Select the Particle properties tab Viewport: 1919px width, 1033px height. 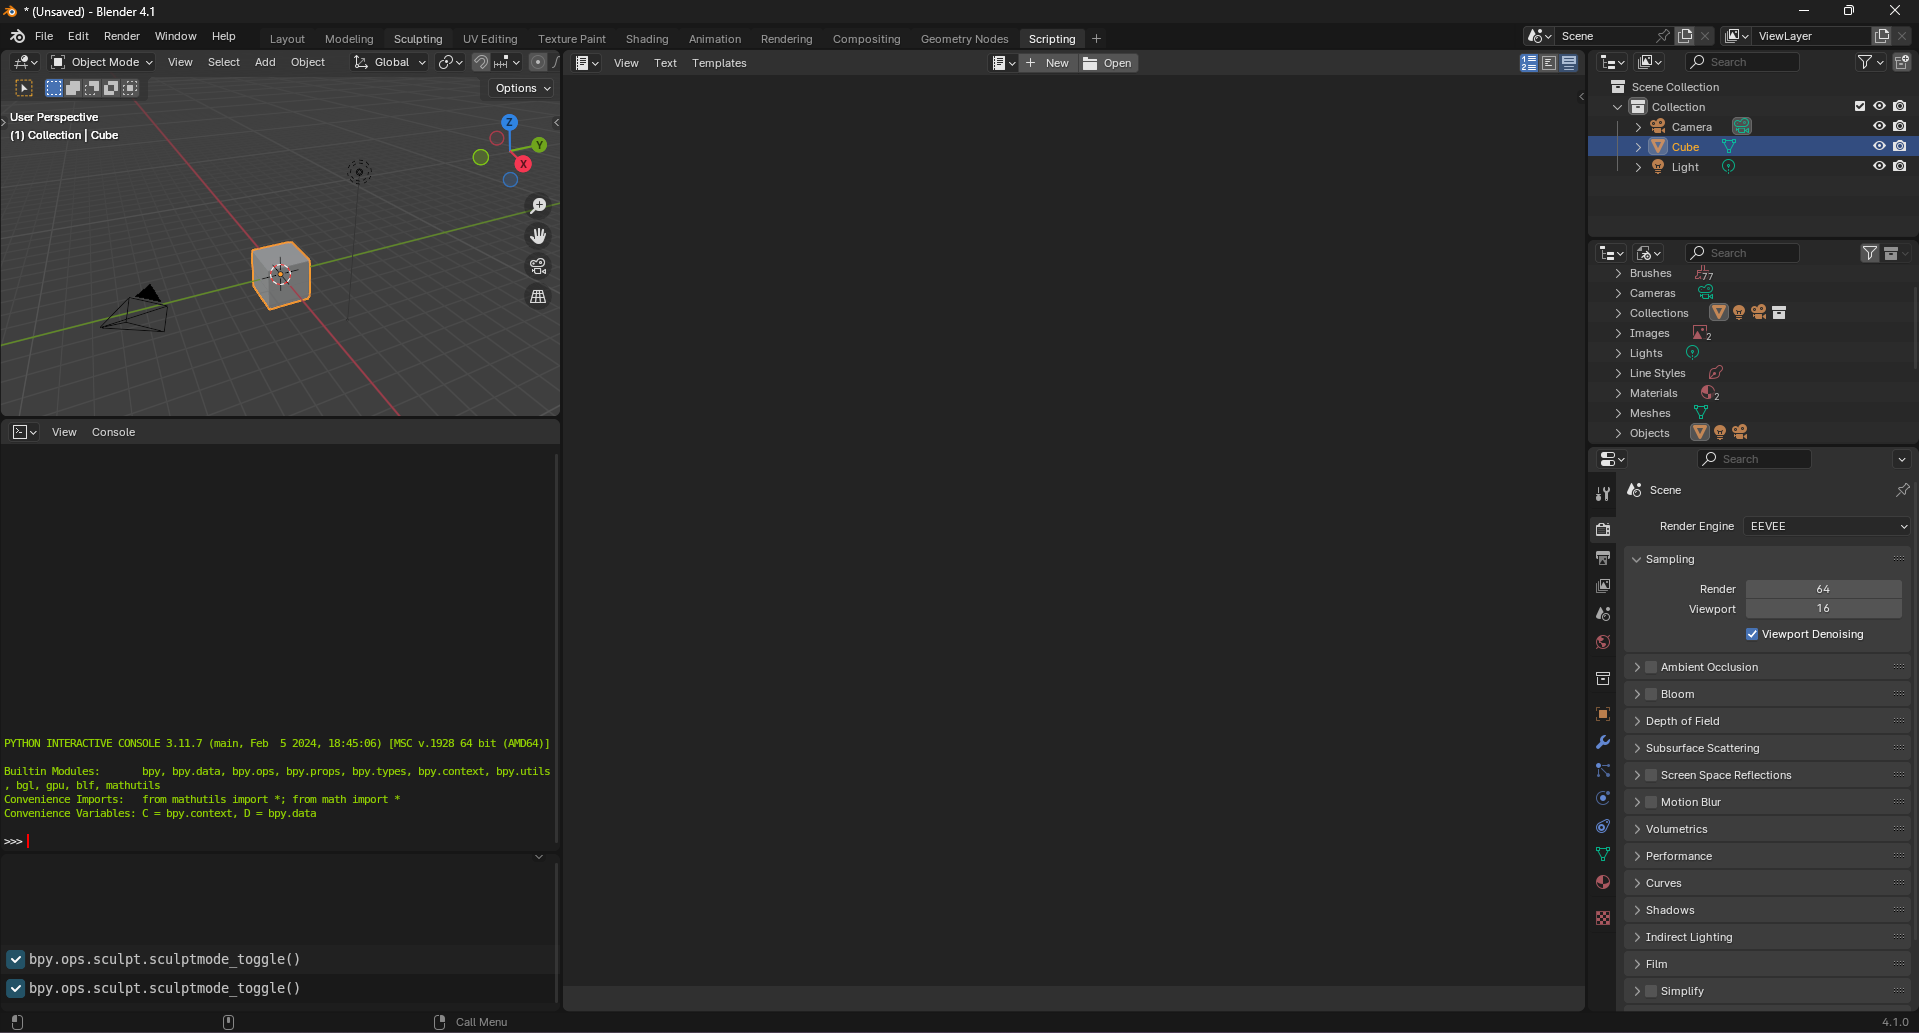tap(1603, 770)
